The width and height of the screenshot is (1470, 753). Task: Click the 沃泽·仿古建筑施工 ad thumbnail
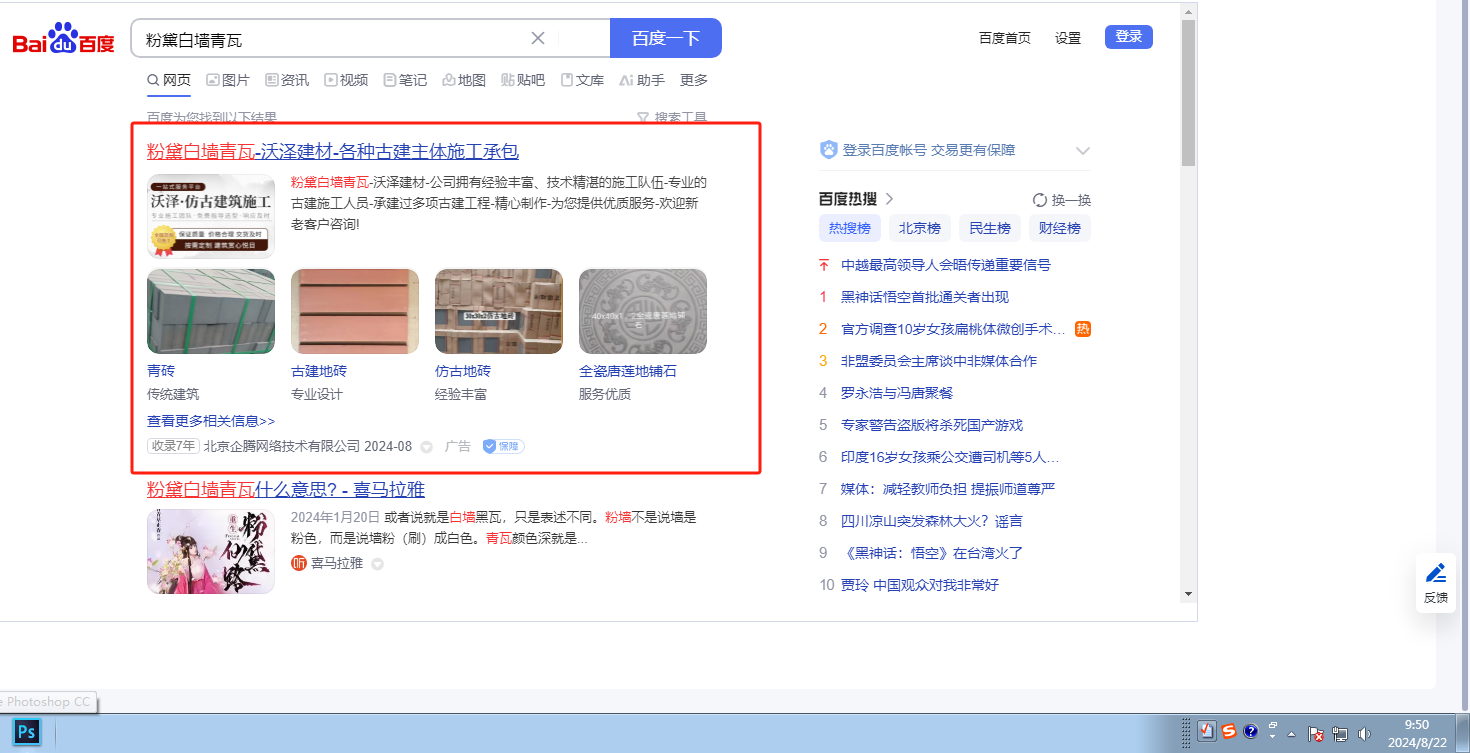211,216
